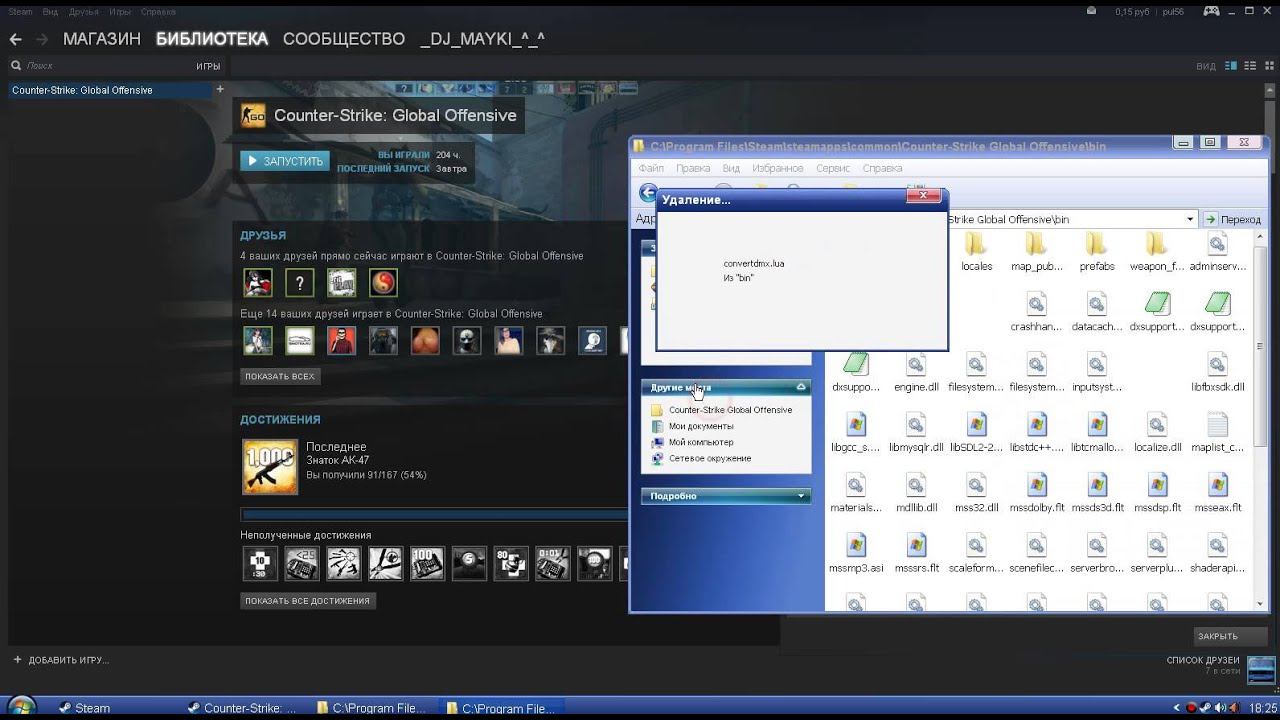Click the ПОКАЗАТЬ ВСЕХ friends button
Viewport: 1280px width, 720px height.
pos(280,377)
